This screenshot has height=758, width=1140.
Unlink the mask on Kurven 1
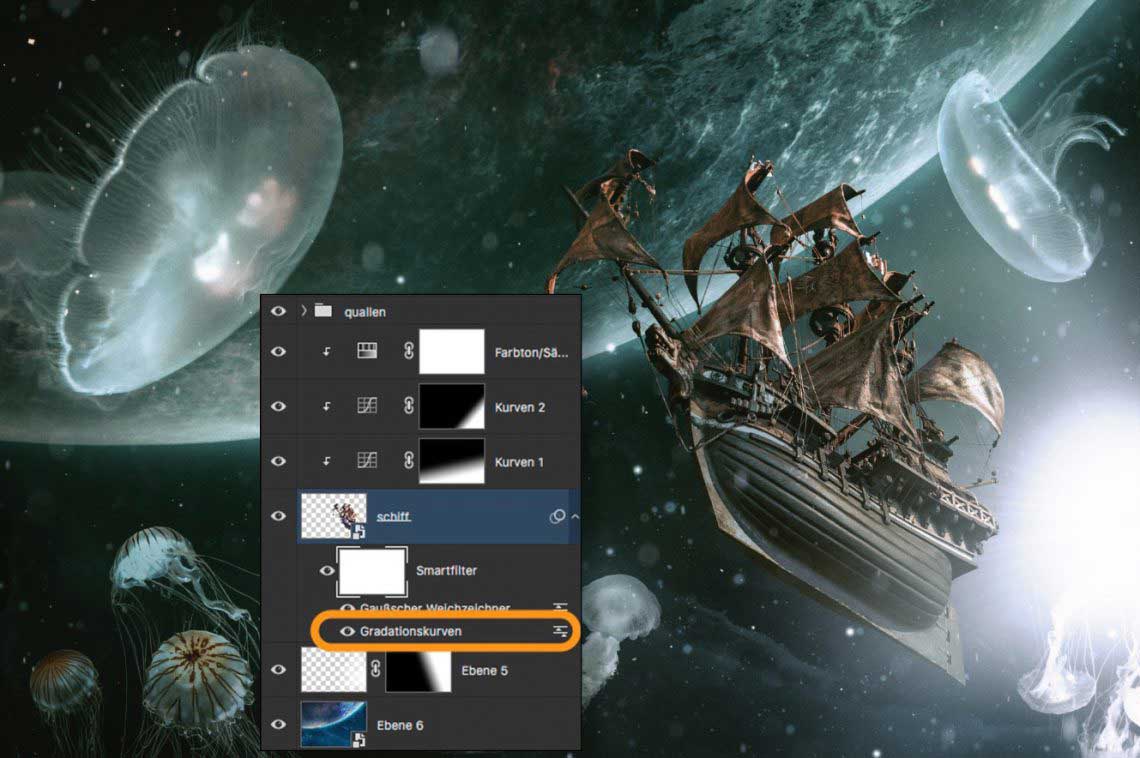point(409,460)
